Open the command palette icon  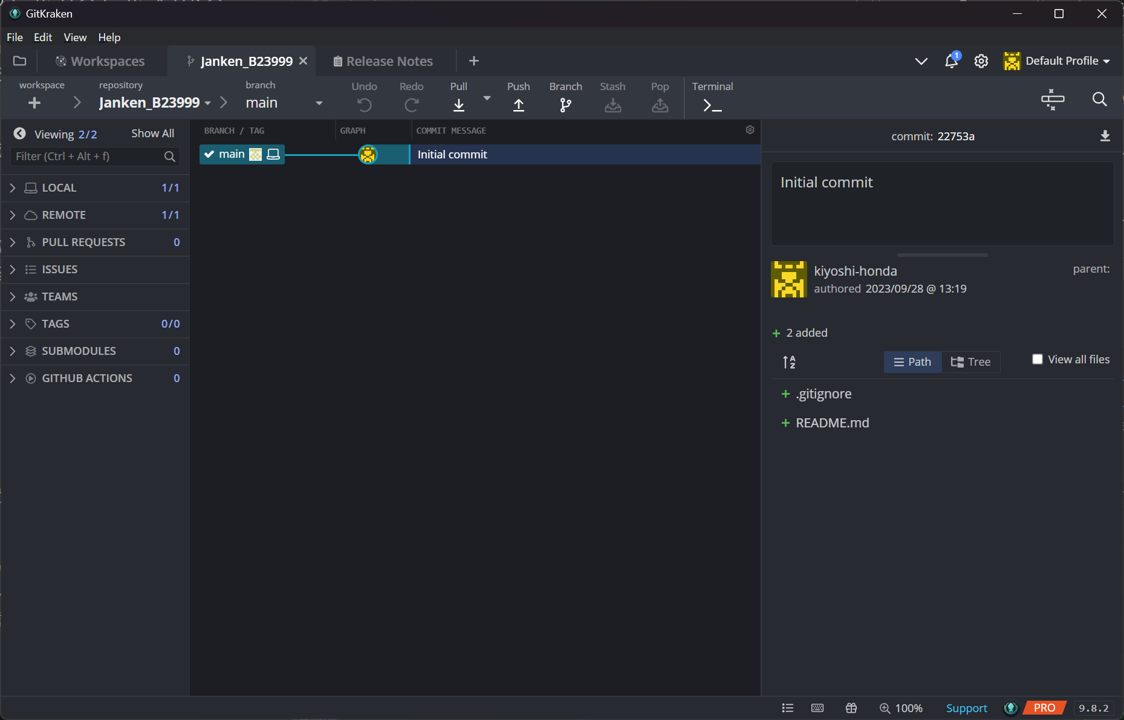point(1052,99)
